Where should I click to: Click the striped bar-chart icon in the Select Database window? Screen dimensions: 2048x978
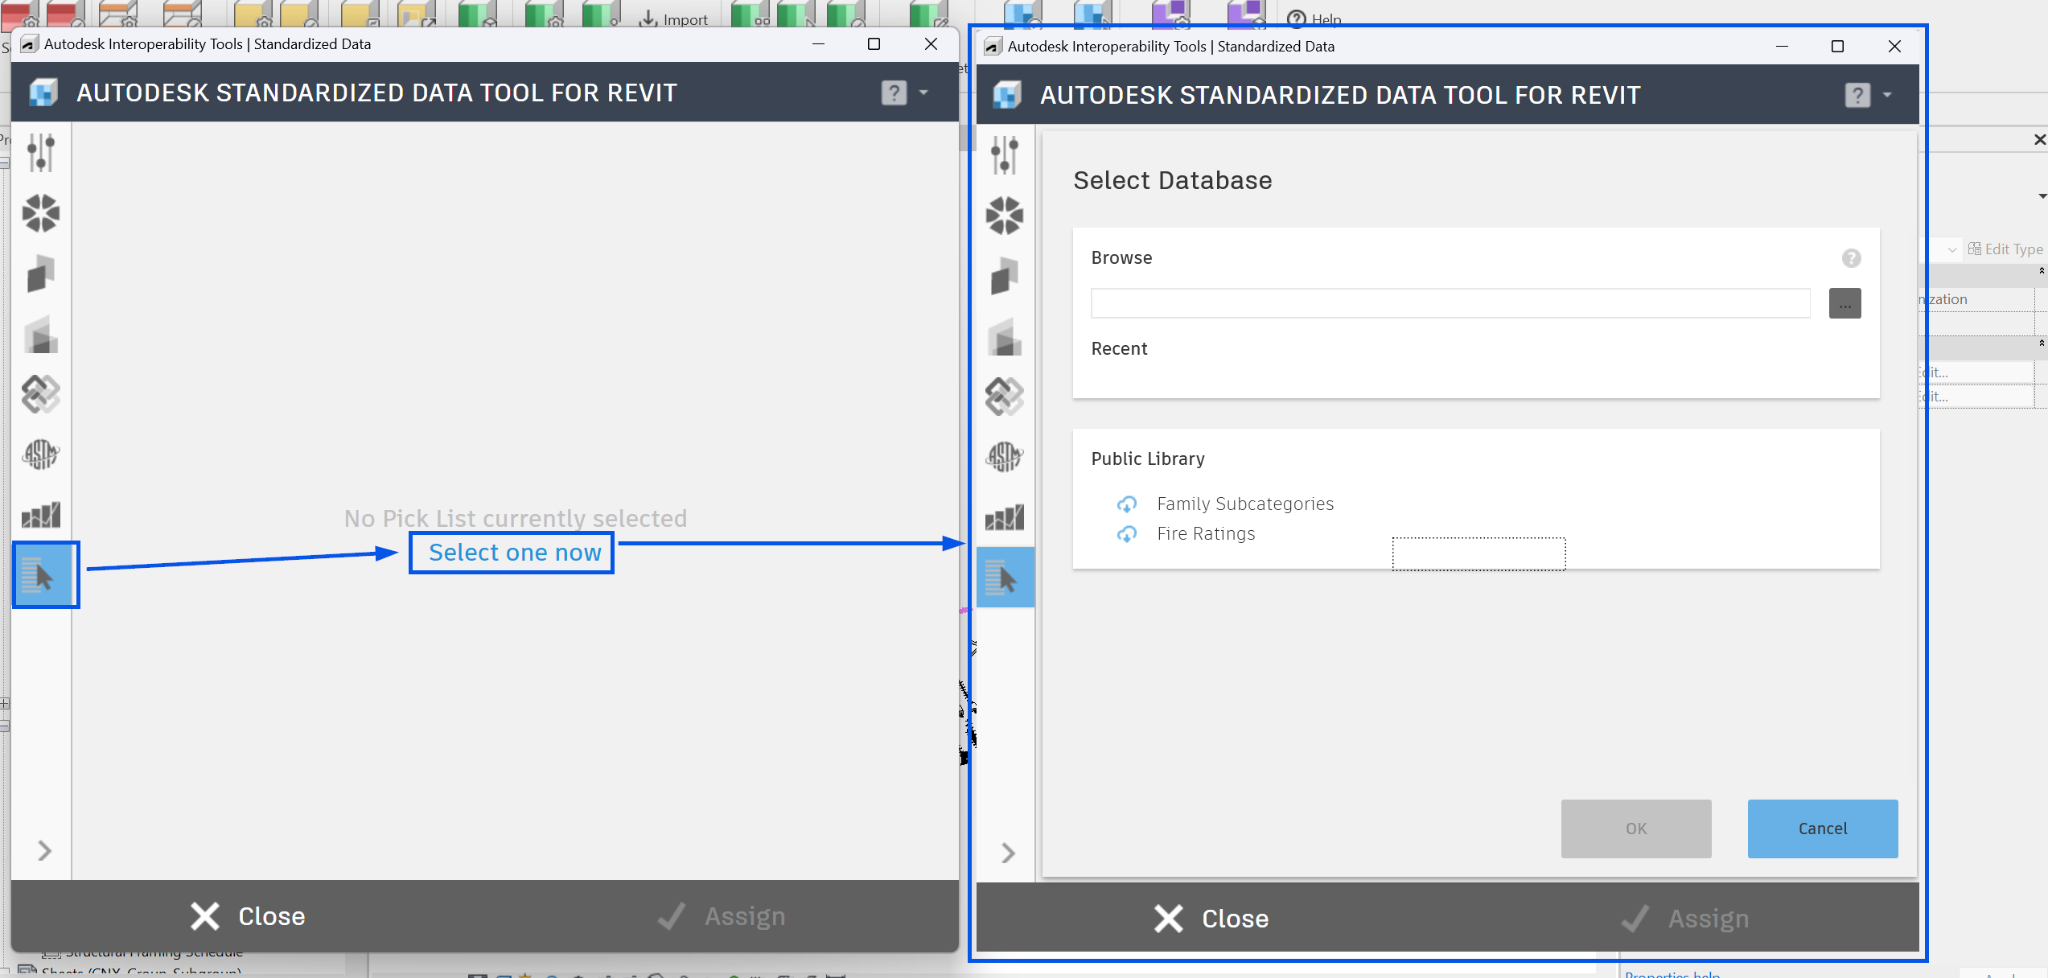[1005, 517]
